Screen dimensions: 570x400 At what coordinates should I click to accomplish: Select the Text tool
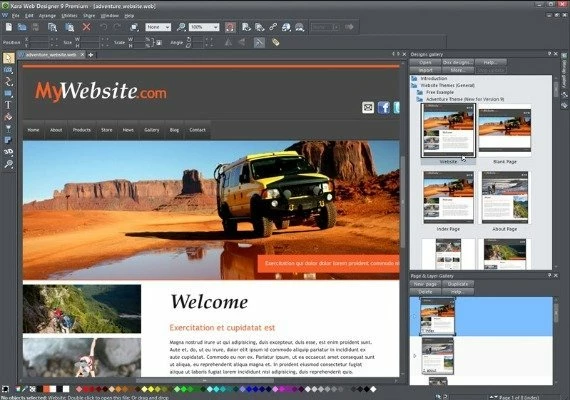click(x=8, y=105)
